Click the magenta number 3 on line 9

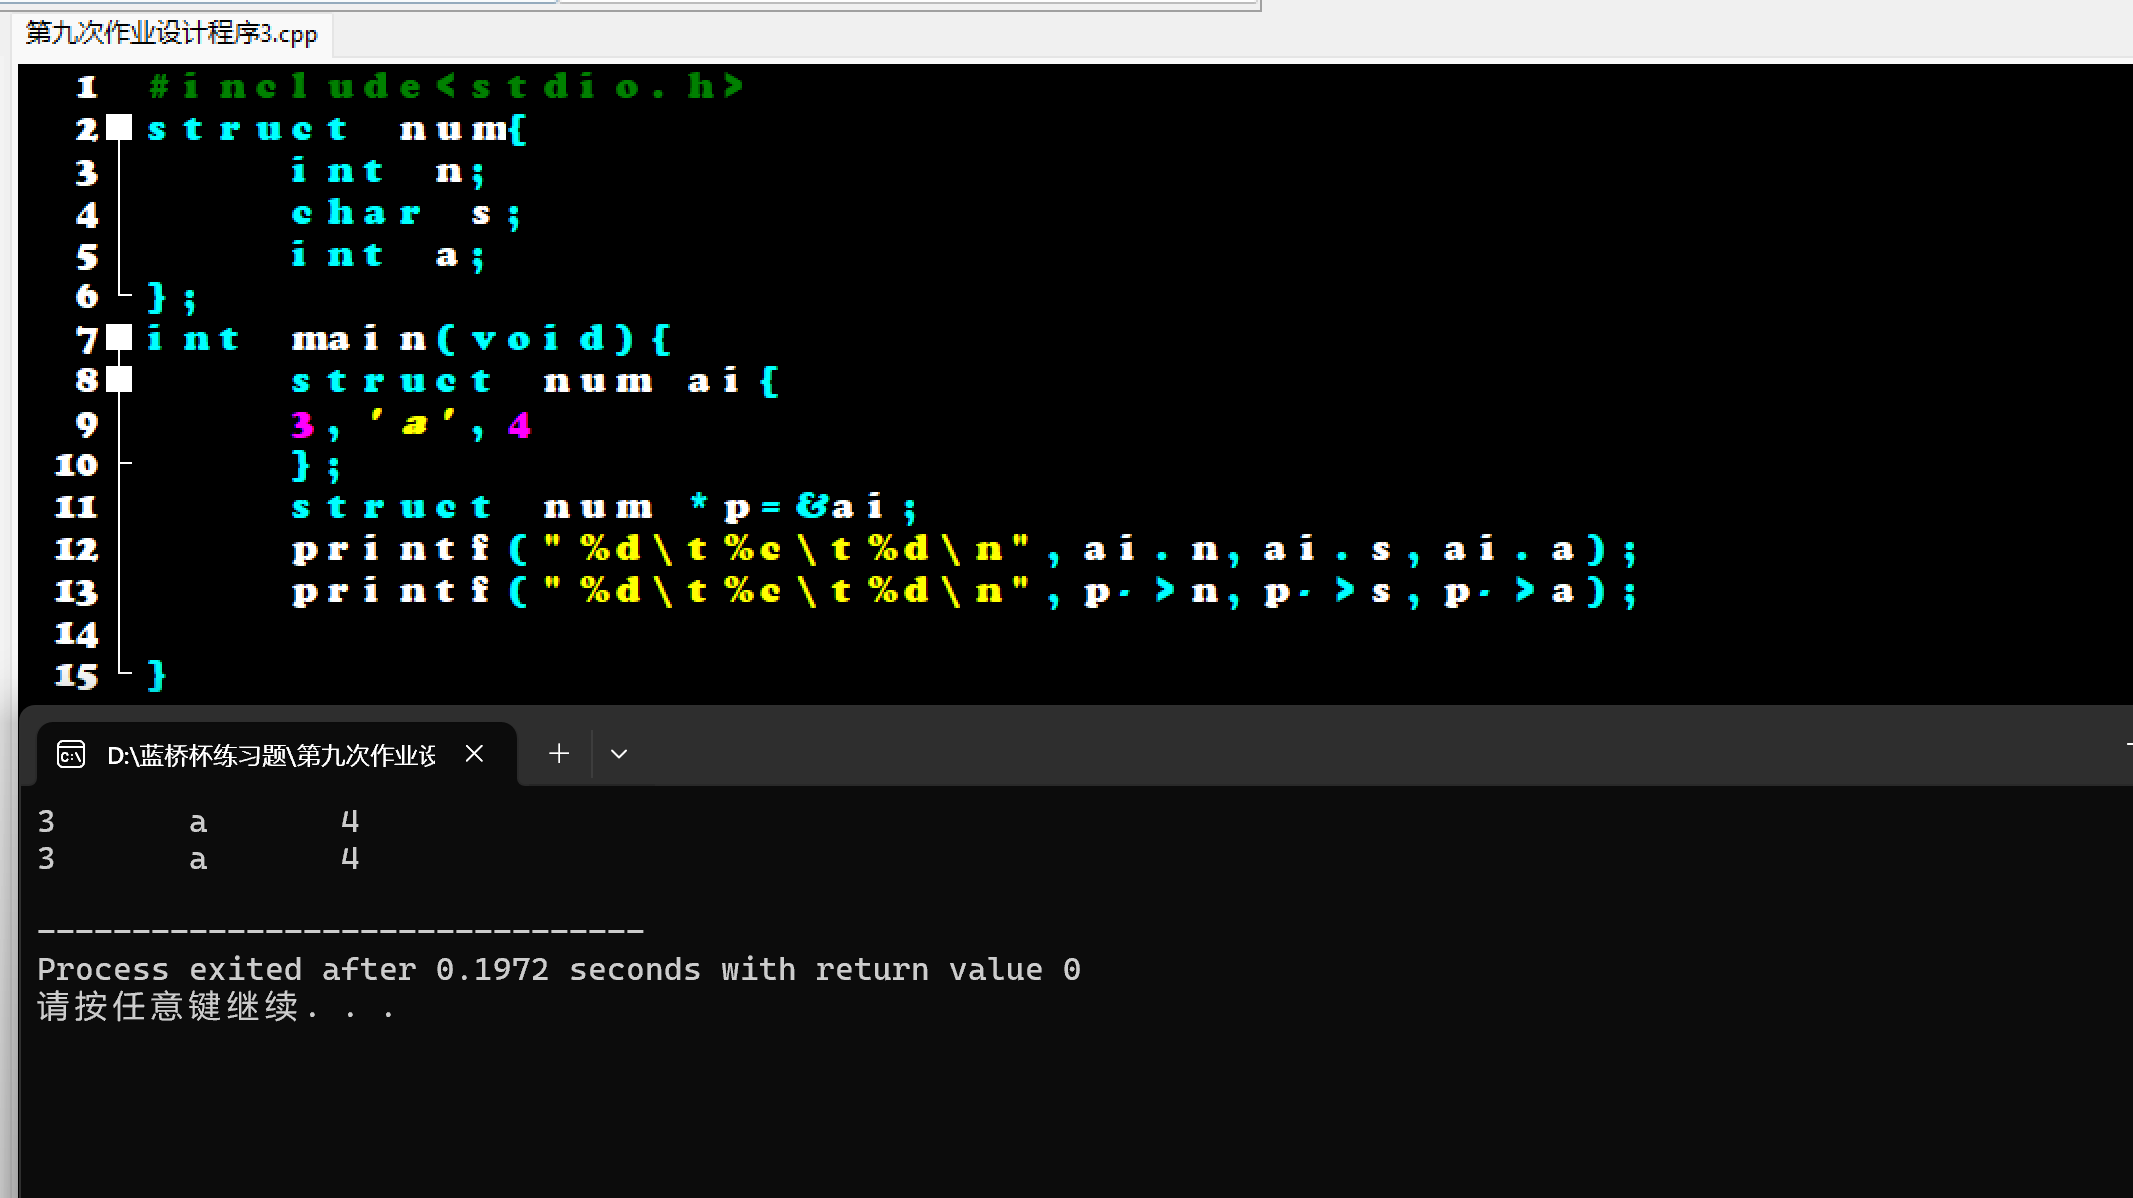coord(303,425)
